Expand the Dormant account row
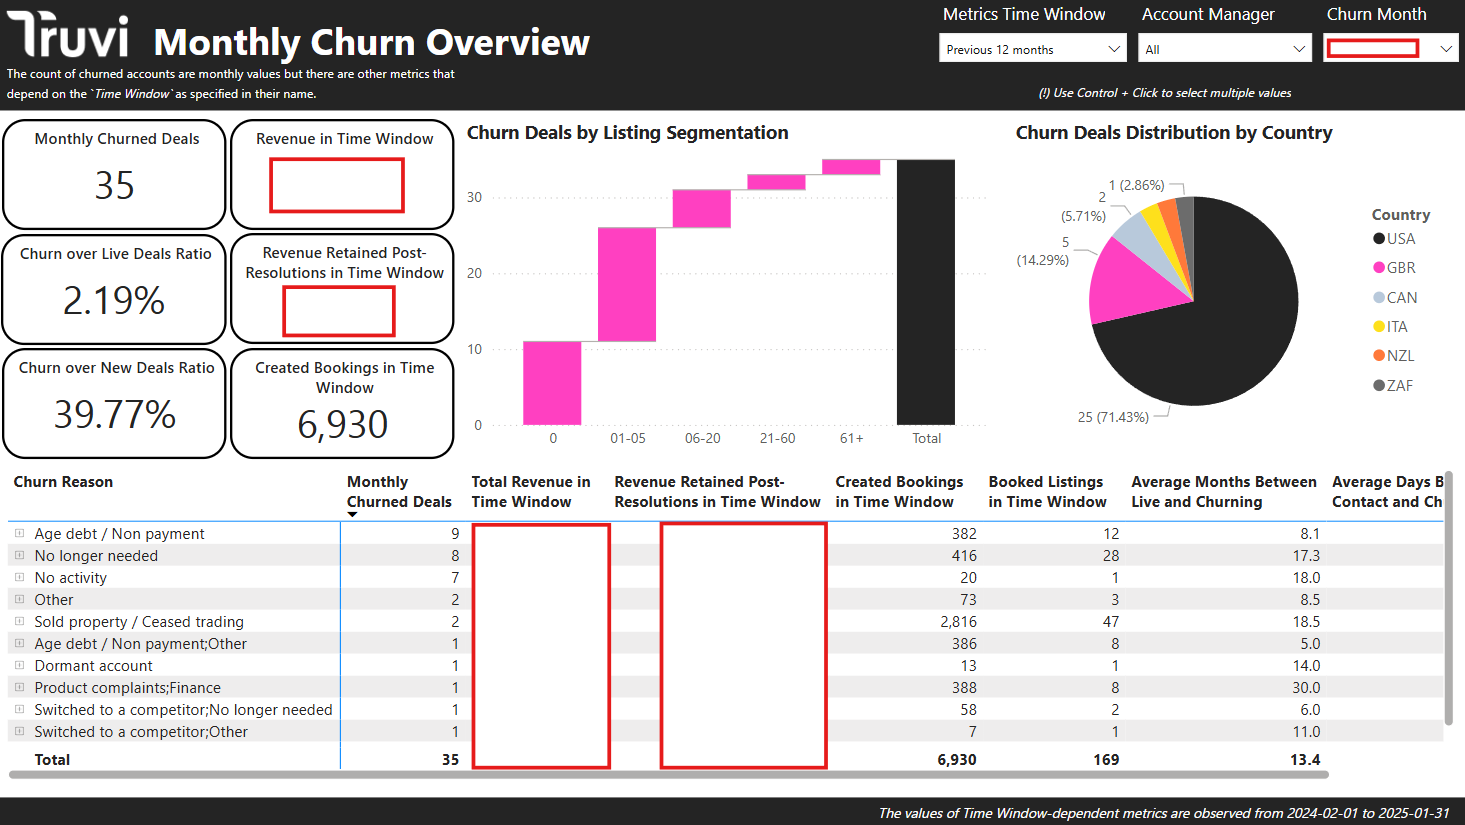The image size is (1465, 825). click(x=19, y=666)
